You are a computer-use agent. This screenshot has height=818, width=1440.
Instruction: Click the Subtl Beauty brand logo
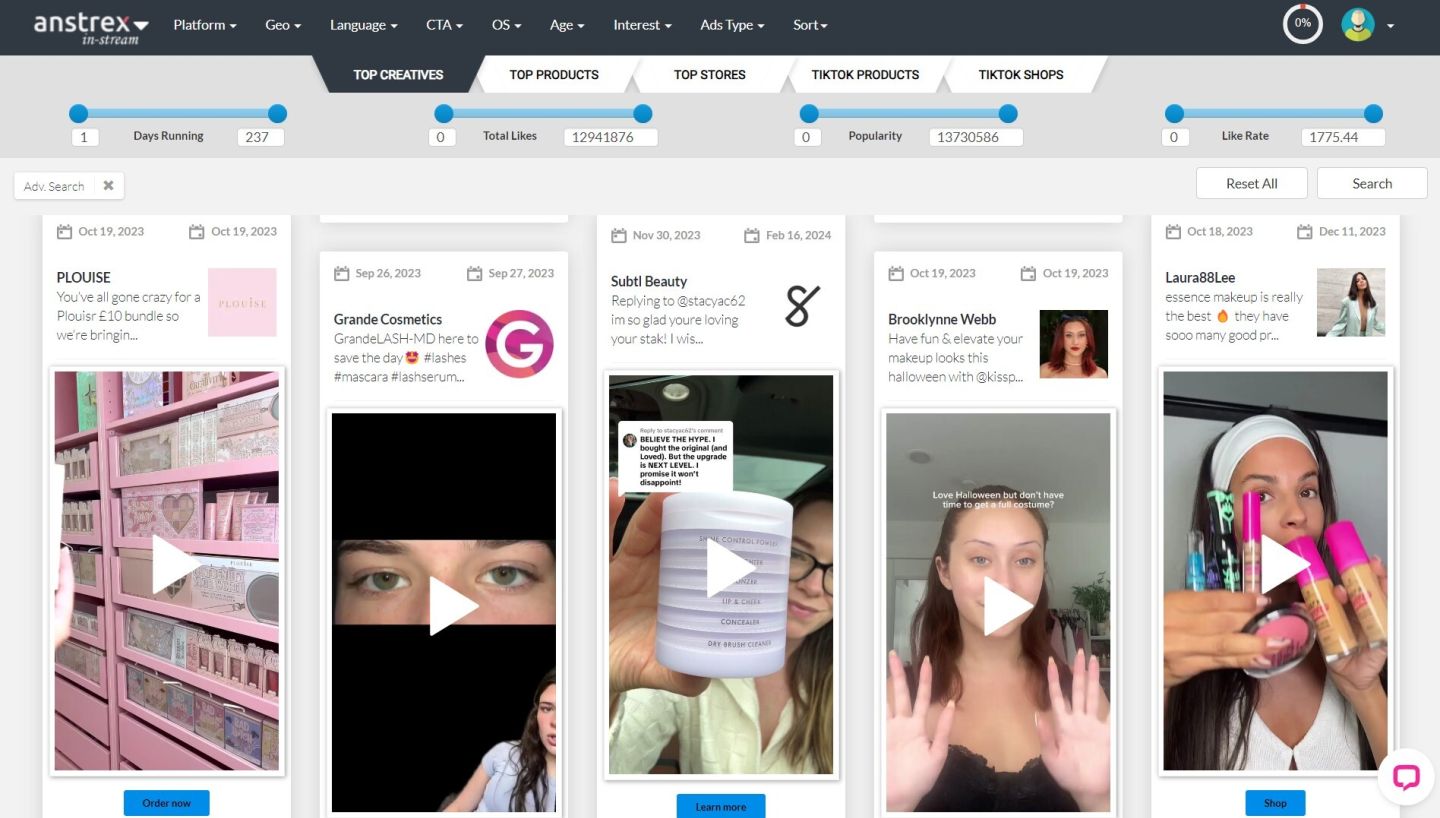tap(801, 306)
